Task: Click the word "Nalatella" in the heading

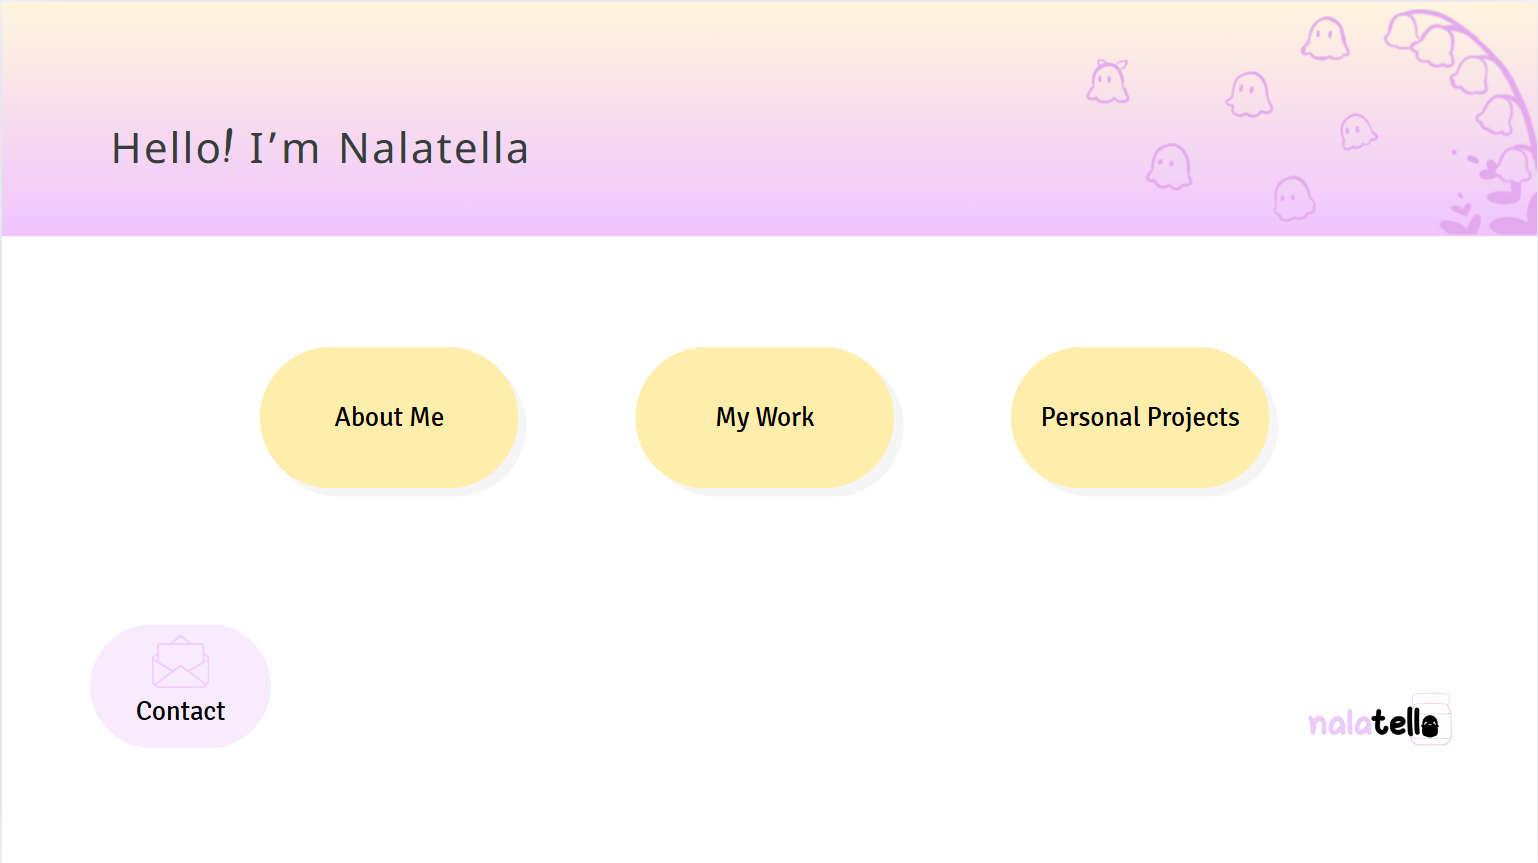Action: [433, 149]
